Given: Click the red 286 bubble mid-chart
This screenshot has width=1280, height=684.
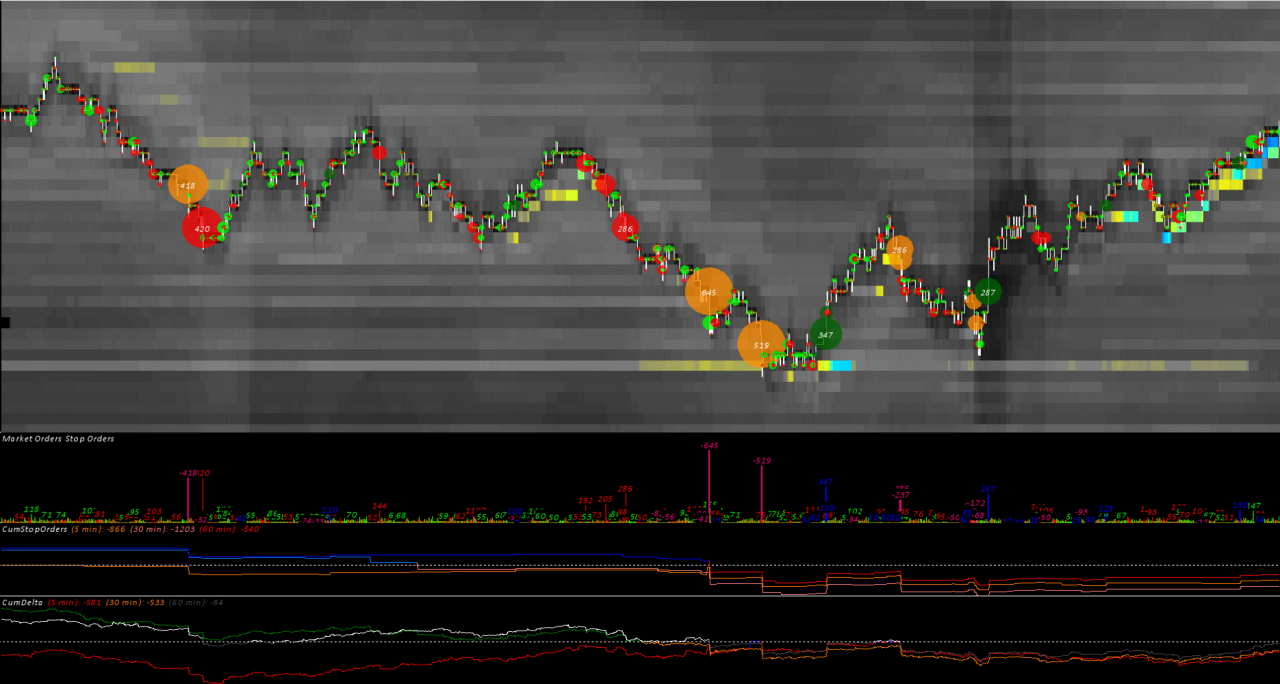Looking at the screenshot, I should tap(626, 229).
